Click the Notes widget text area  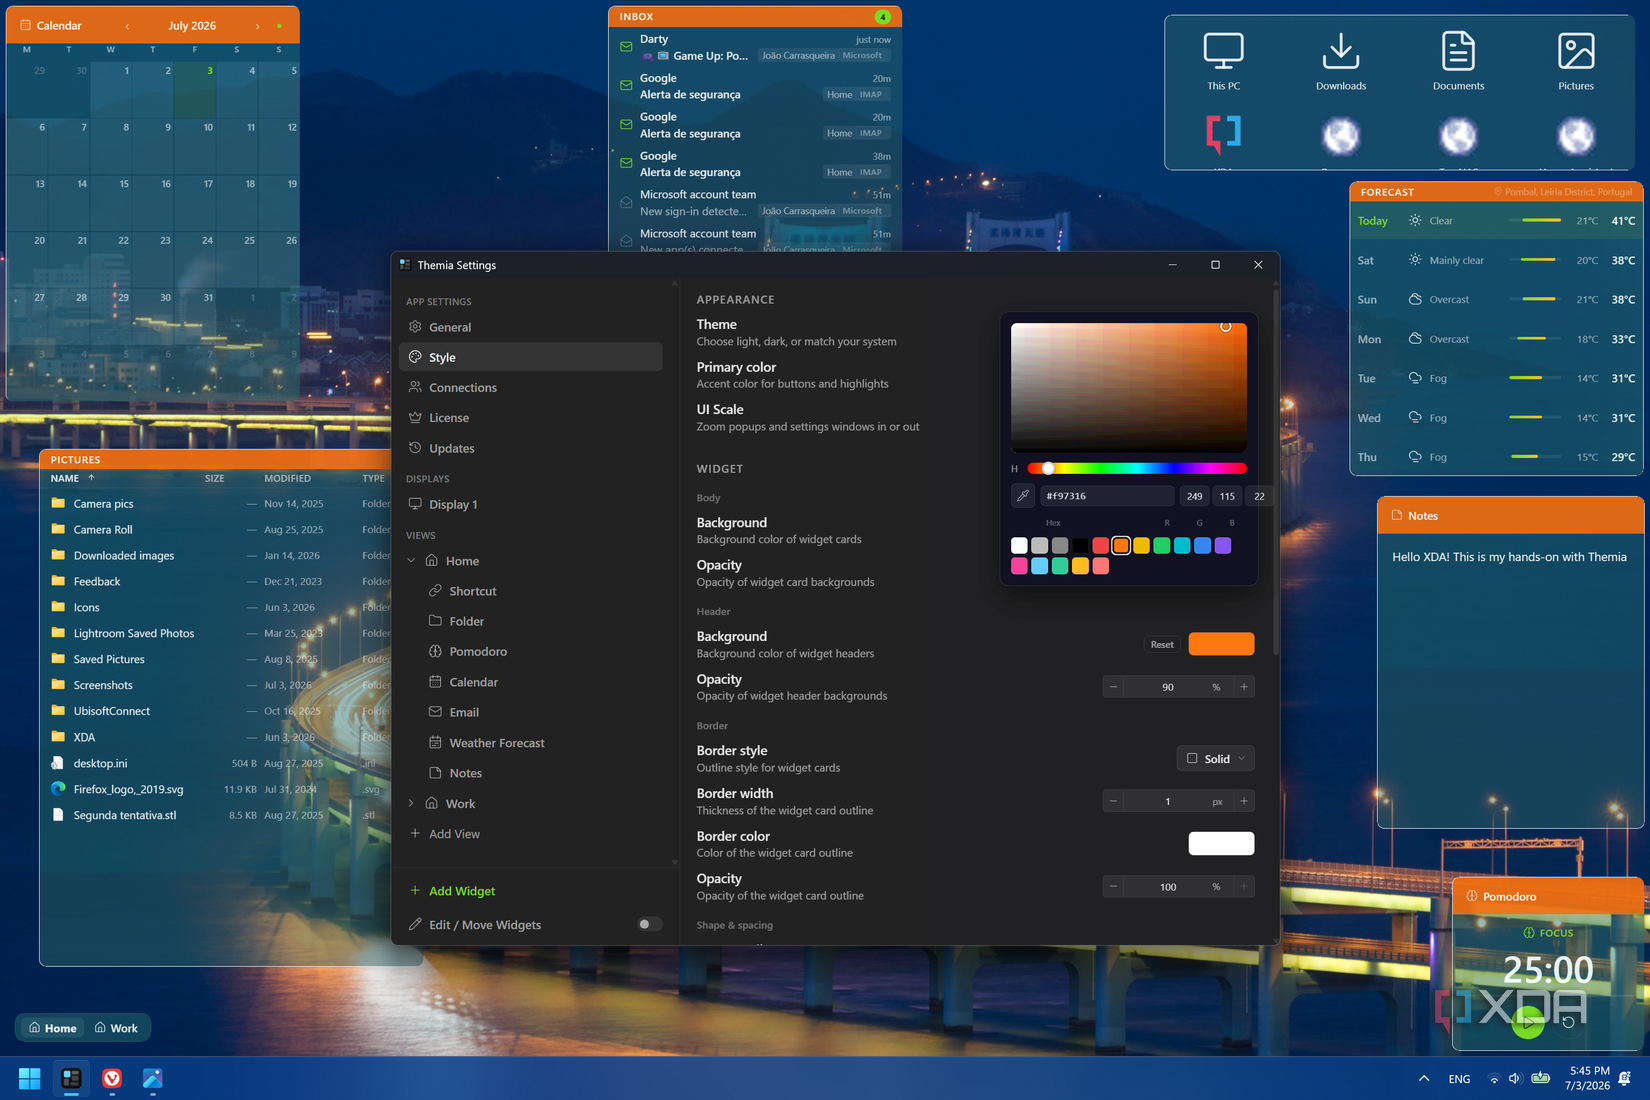pos(1510,680)
